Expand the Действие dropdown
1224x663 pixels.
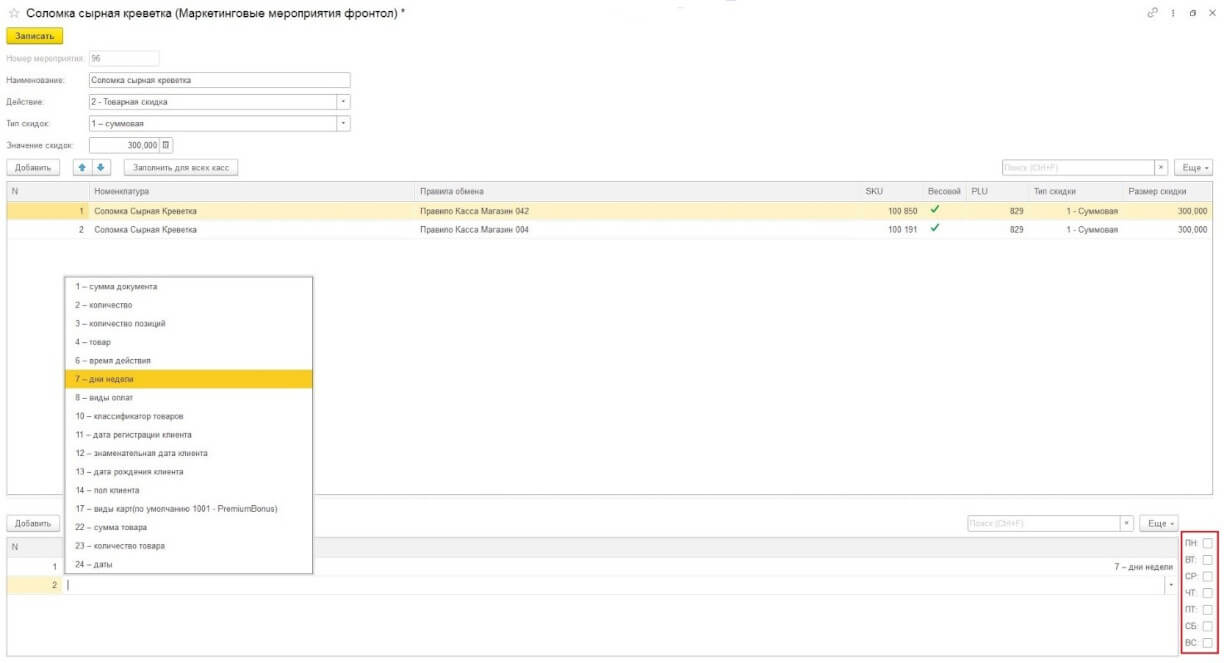coord(344,101)
